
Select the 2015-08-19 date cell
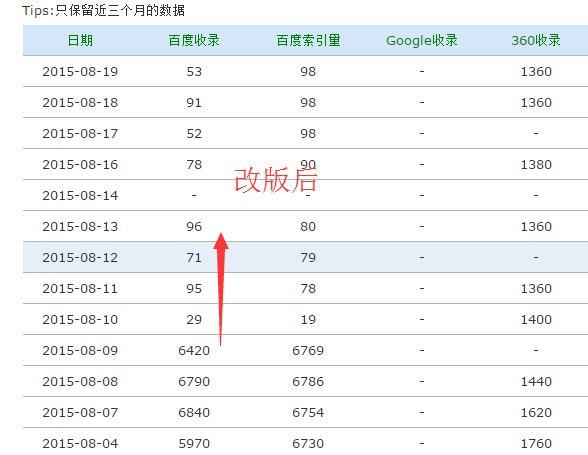point(80,71)
